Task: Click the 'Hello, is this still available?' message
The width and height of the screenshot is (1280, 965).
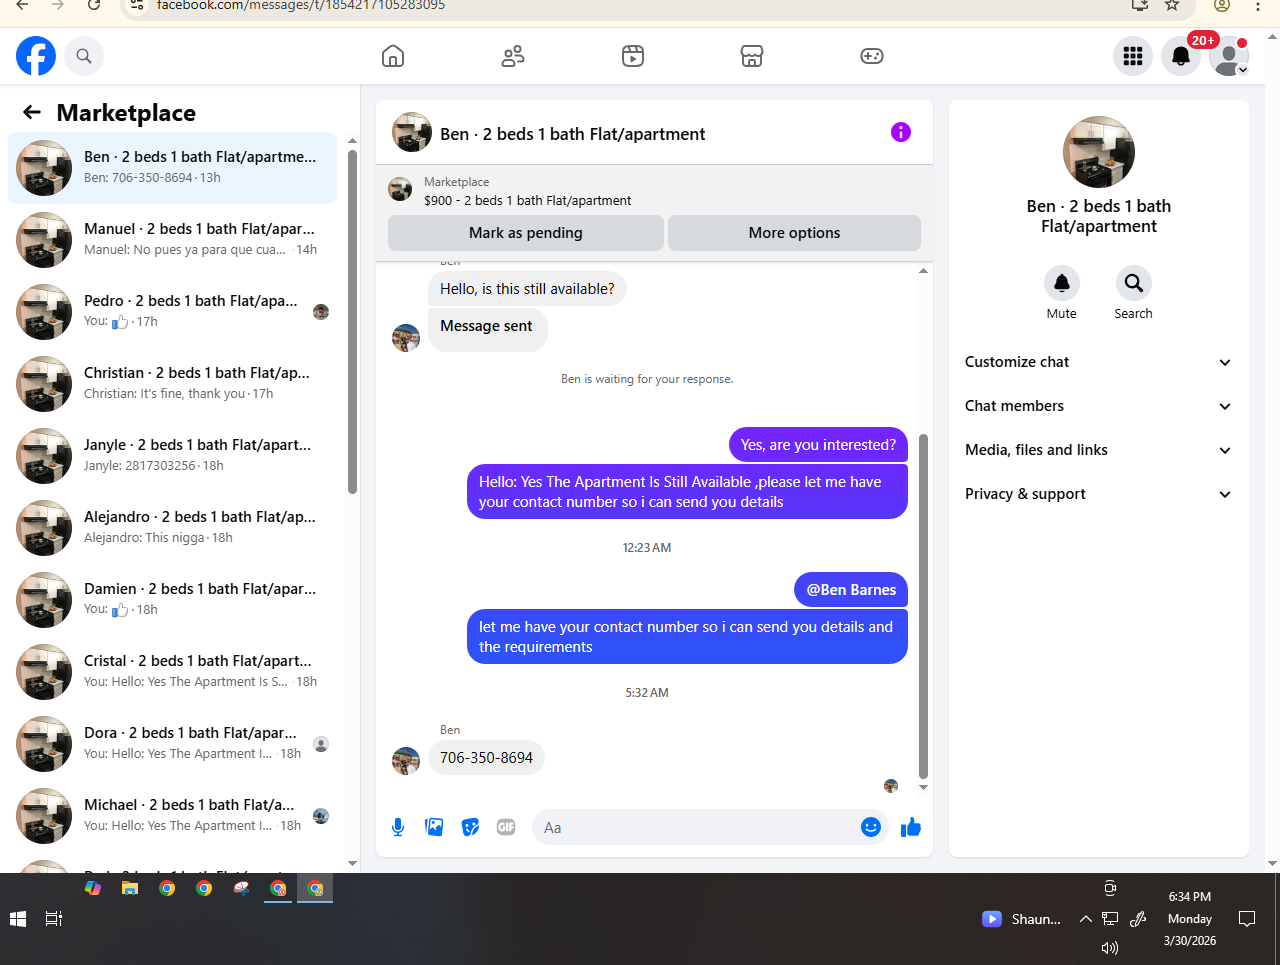Action: click(x=527, y=289)
